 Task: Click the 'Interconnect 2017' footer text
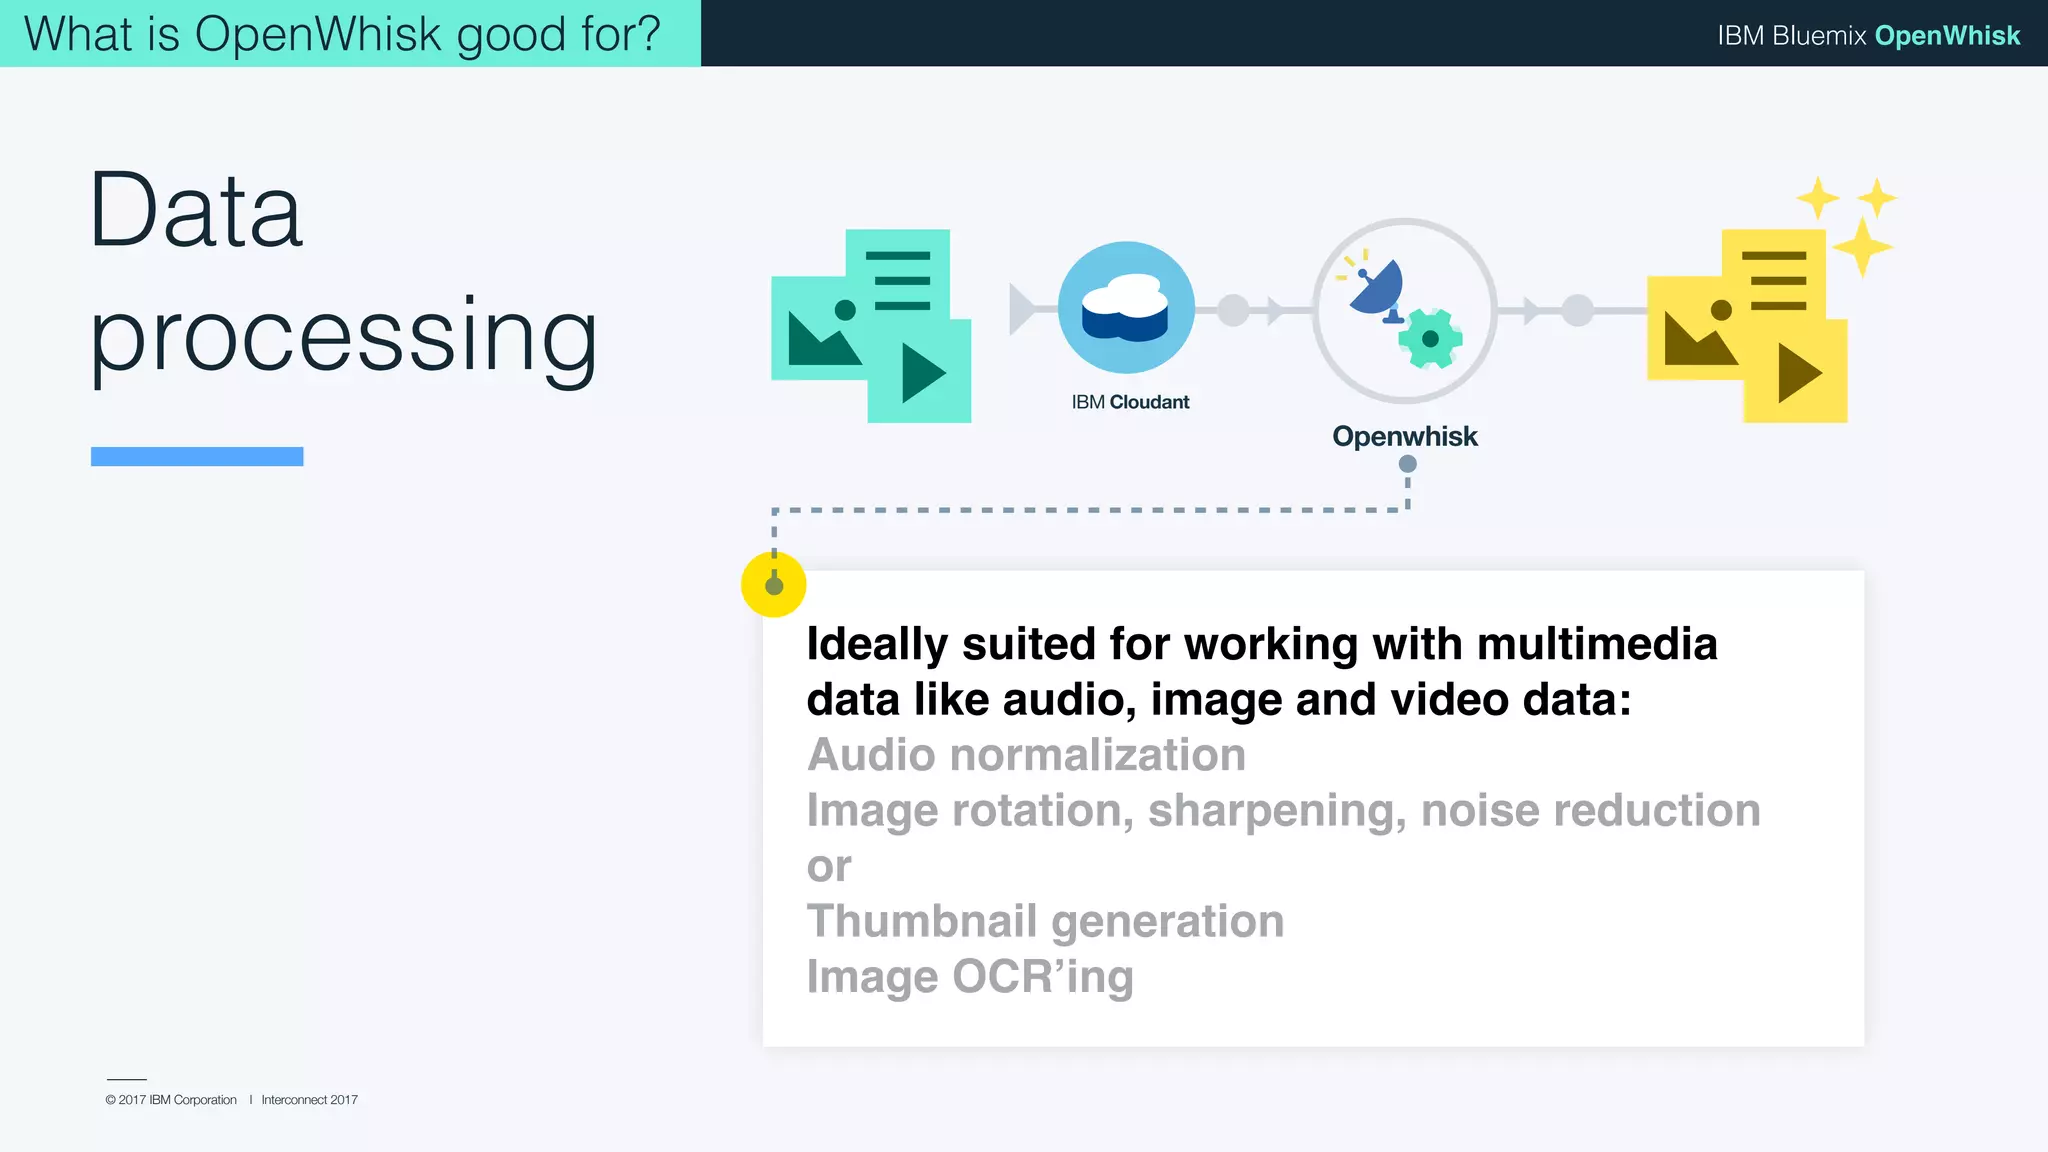[310, 1100]
